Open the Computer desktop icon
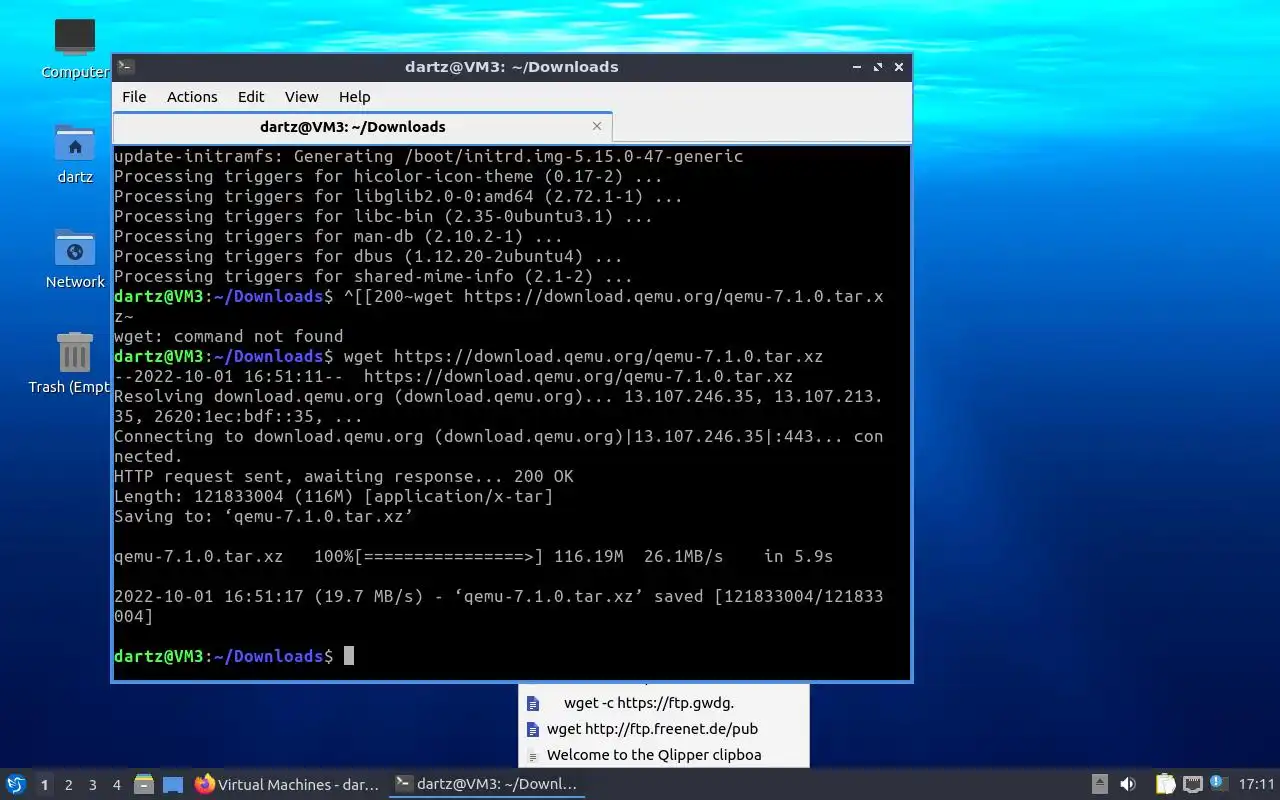1280x800 pixels. [75, 50]
